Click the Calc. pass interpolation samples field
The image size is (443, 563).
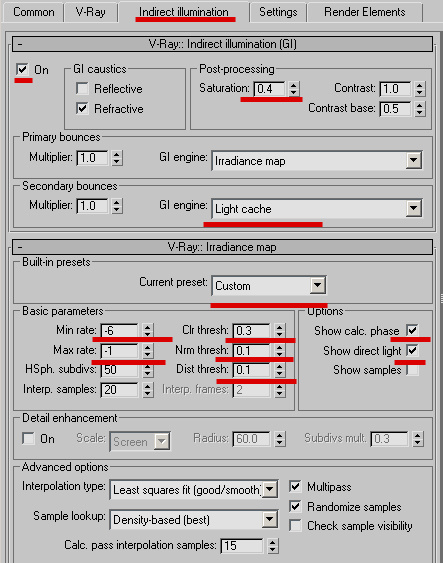click(x=242, y=546)
